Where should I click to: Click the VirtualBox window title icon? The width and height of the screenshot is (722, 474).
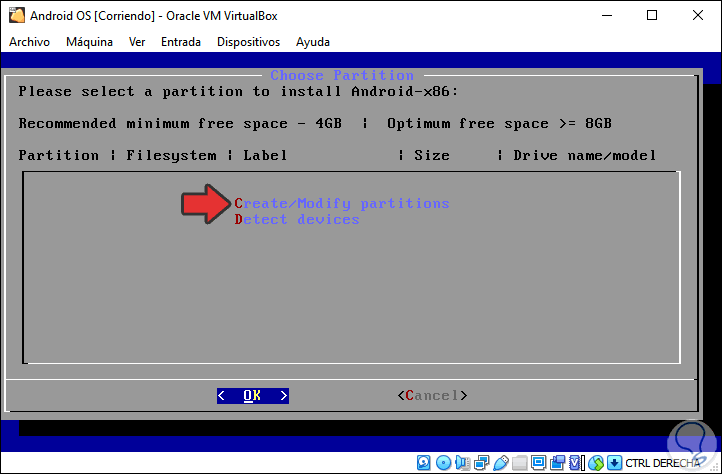click(17, 15)
